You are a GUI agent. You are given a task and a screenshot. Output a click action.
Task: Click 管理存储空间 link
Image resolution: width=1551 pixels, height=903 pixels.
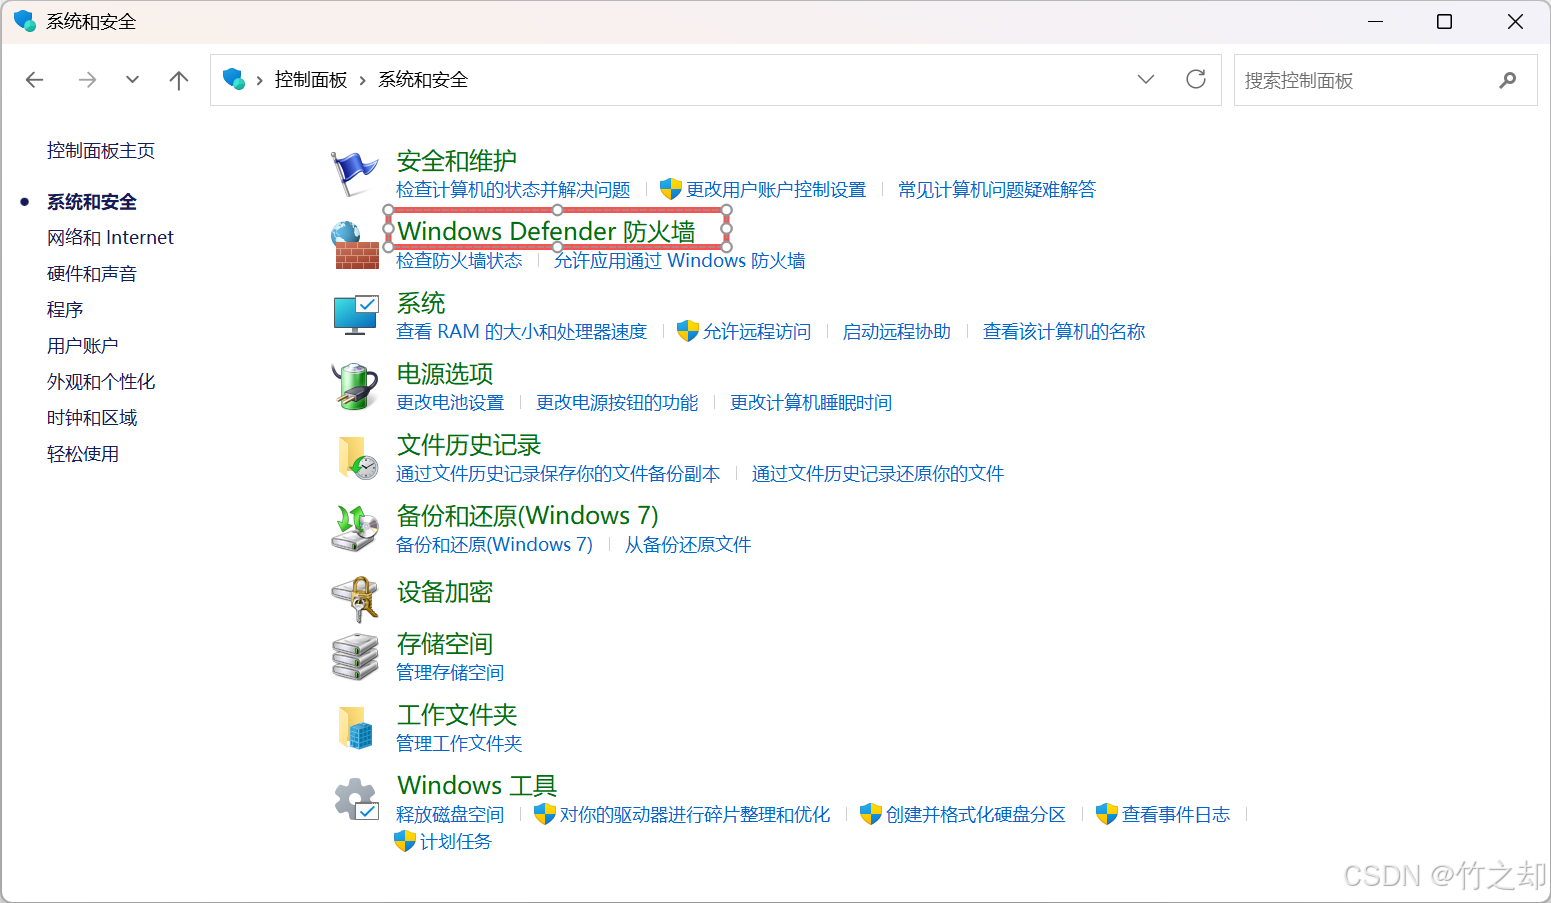450,673
